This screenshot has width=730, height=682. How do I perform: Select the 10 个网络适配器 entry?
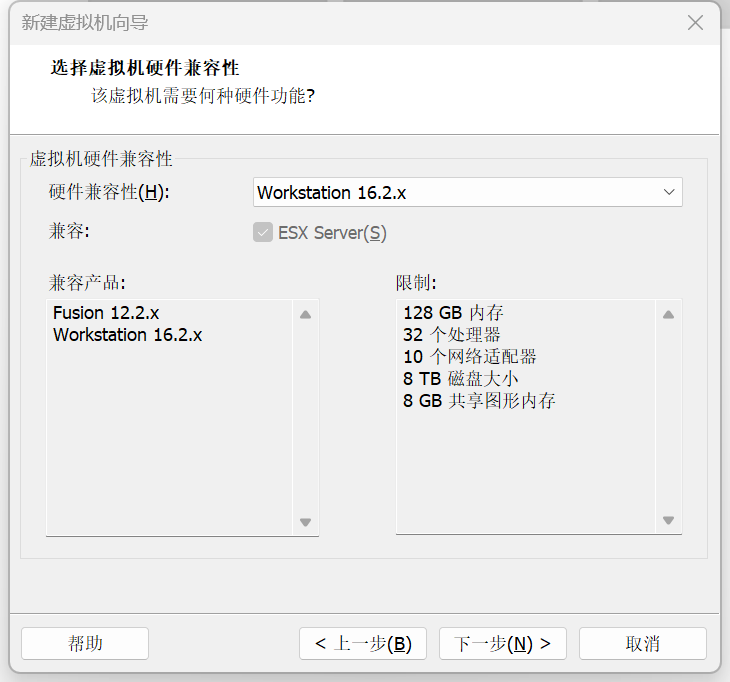[470, 357]
